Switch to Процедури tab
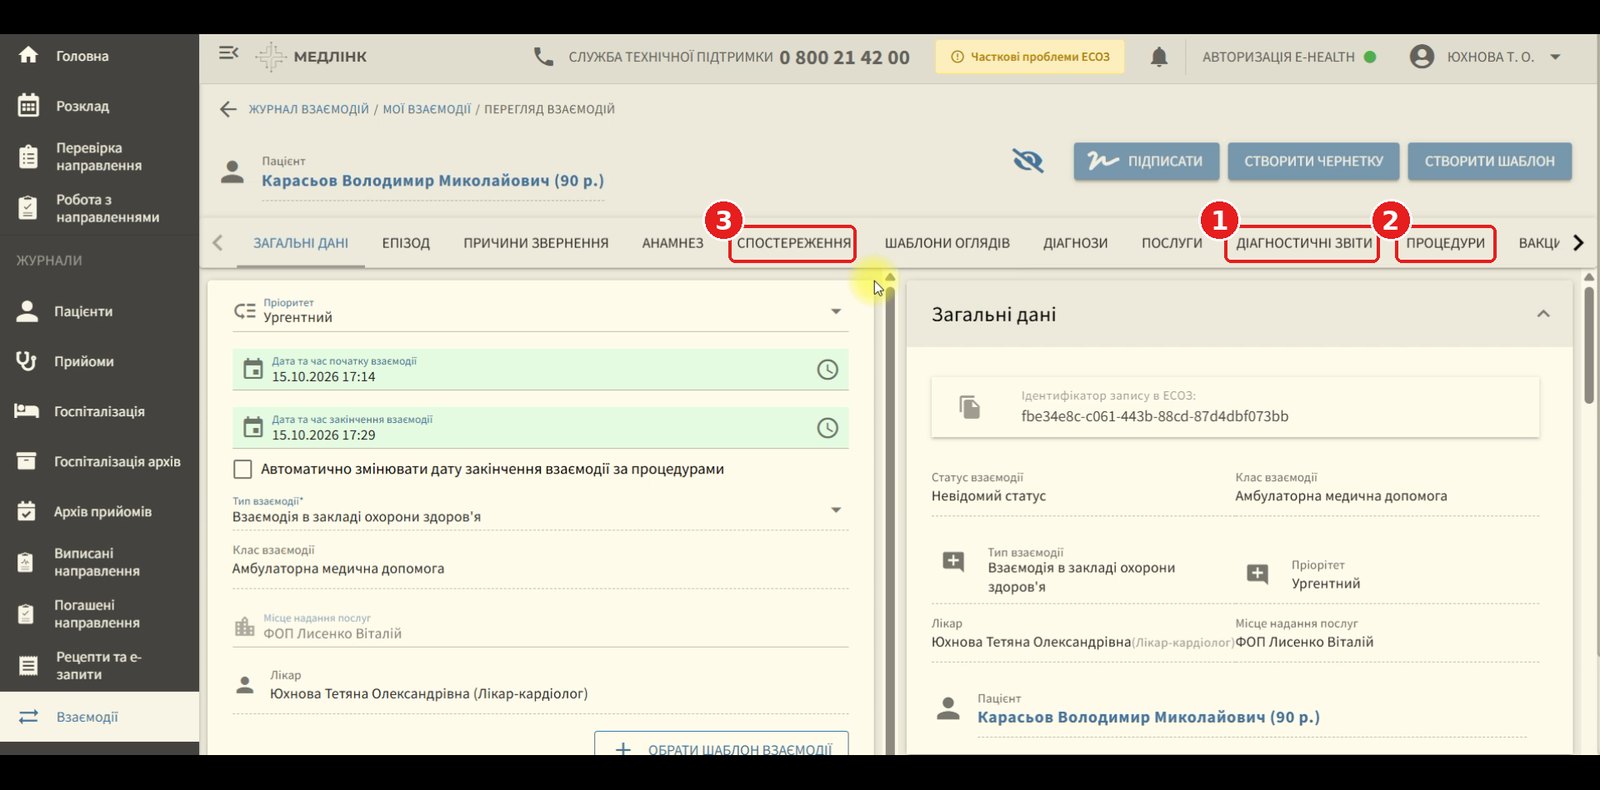1600x790 pixels. [x=1445, y=243]
